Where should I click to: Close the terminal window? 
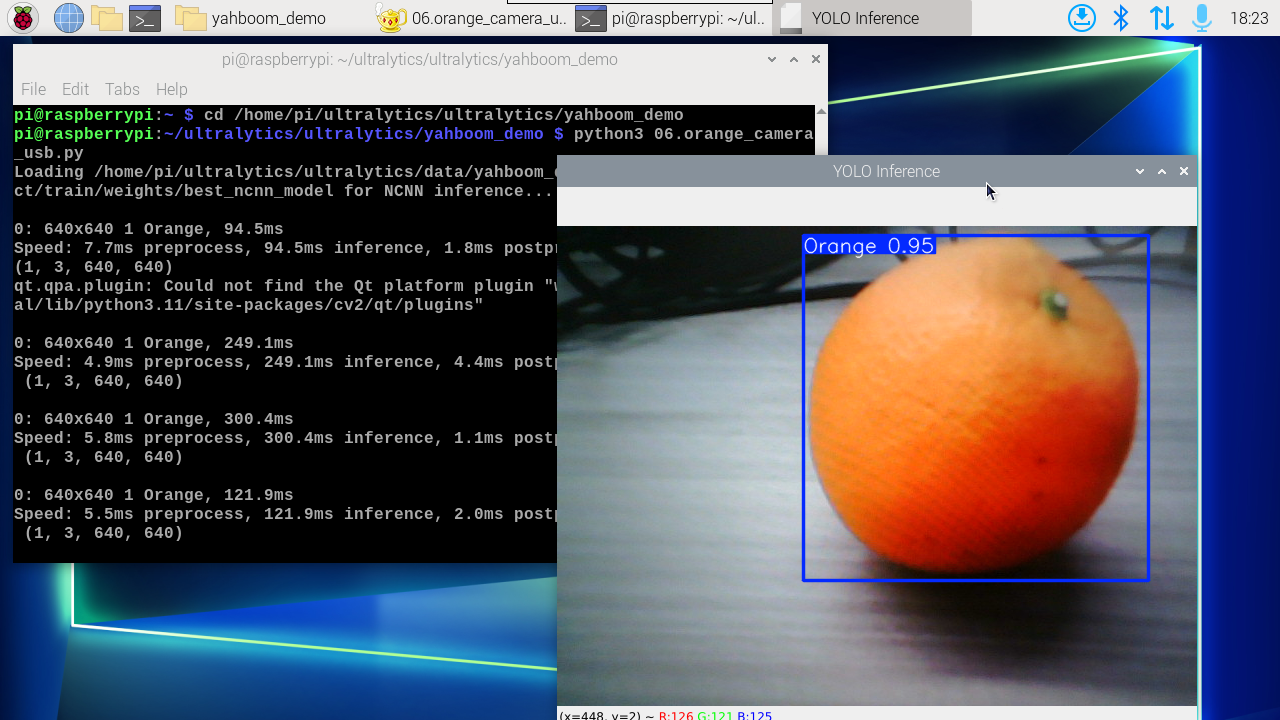click(816, 60)
